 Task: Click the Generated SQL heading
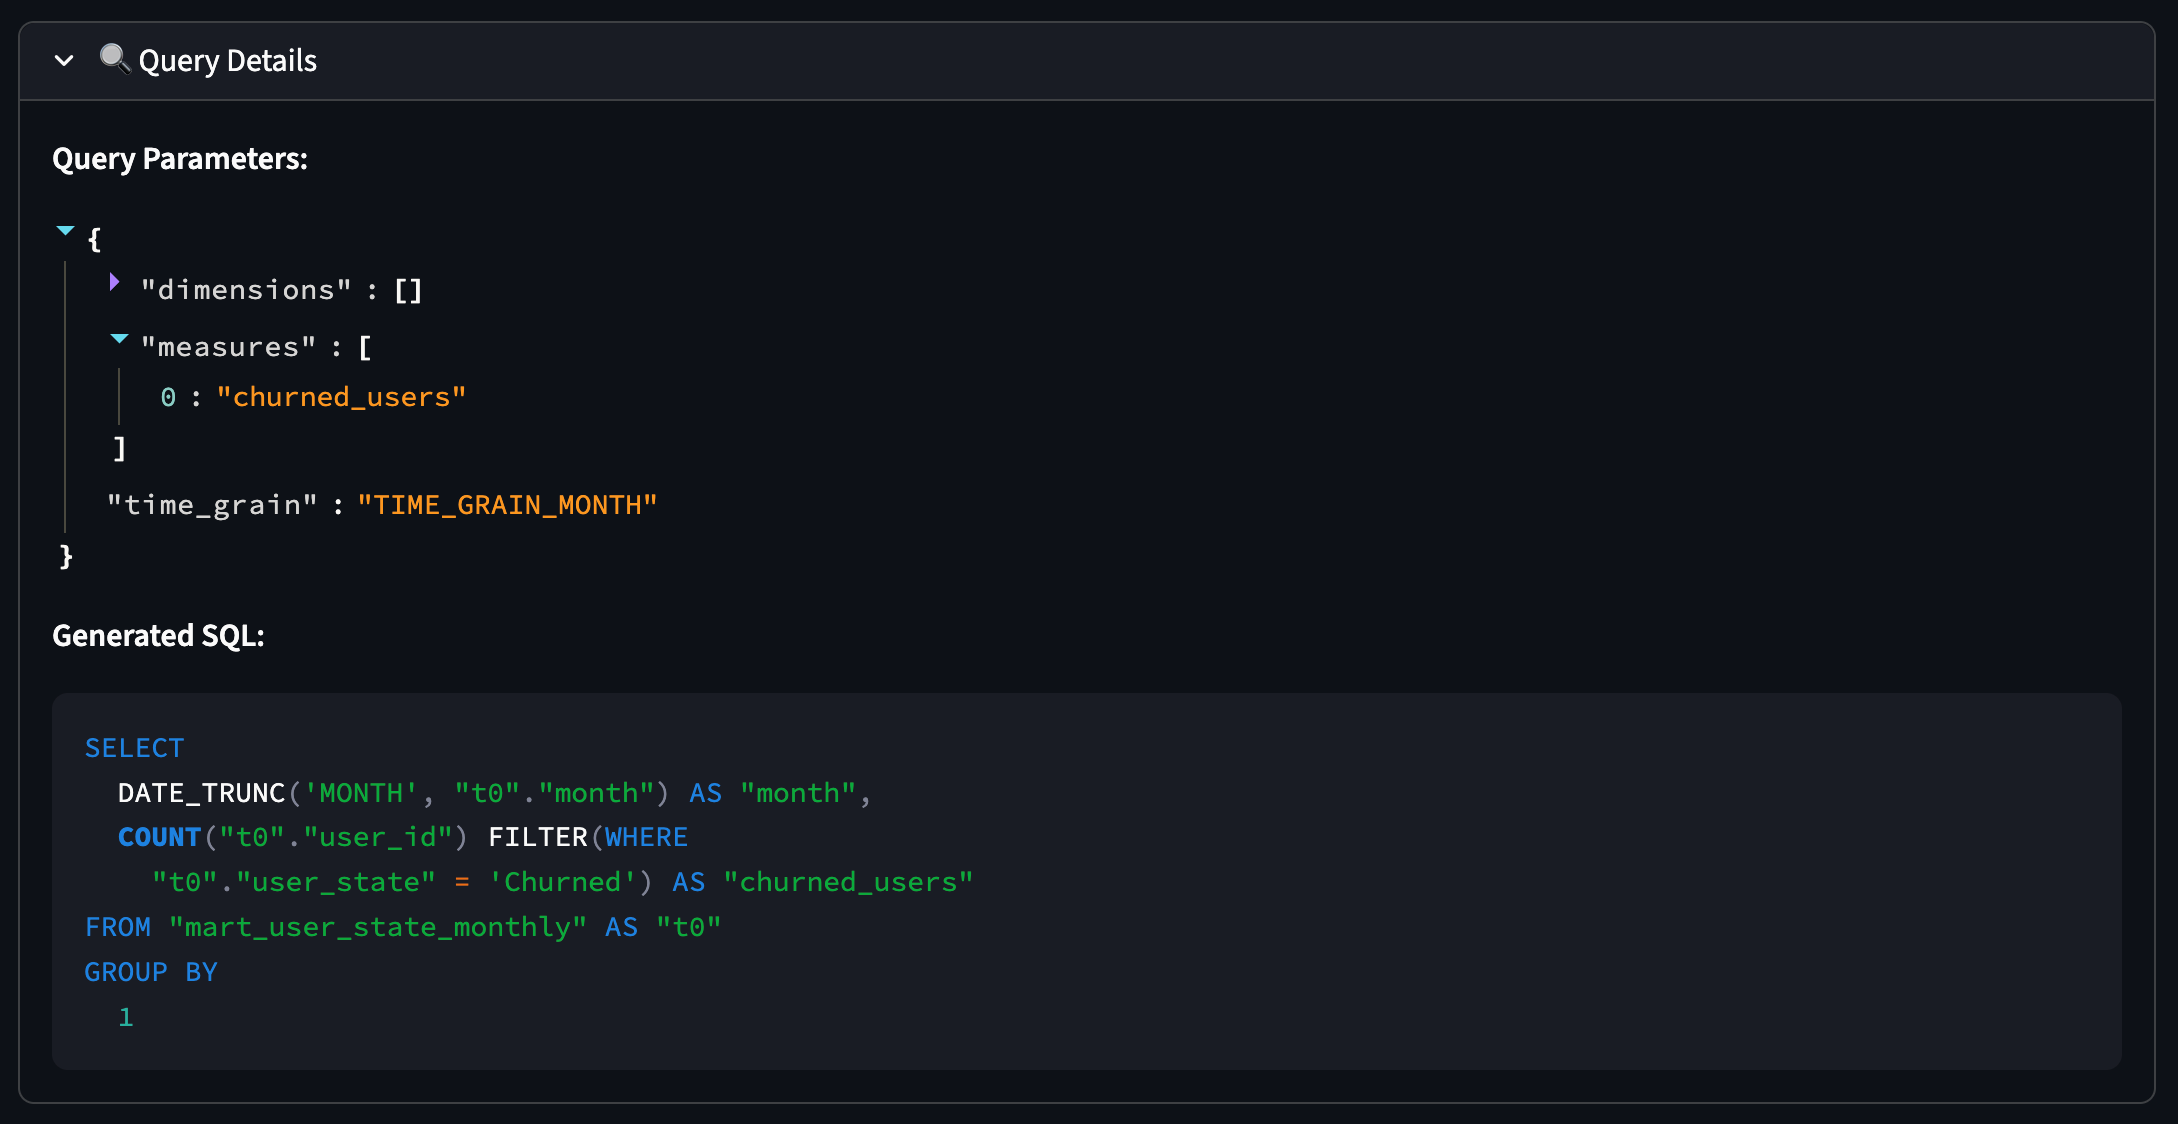pos(158,636)
